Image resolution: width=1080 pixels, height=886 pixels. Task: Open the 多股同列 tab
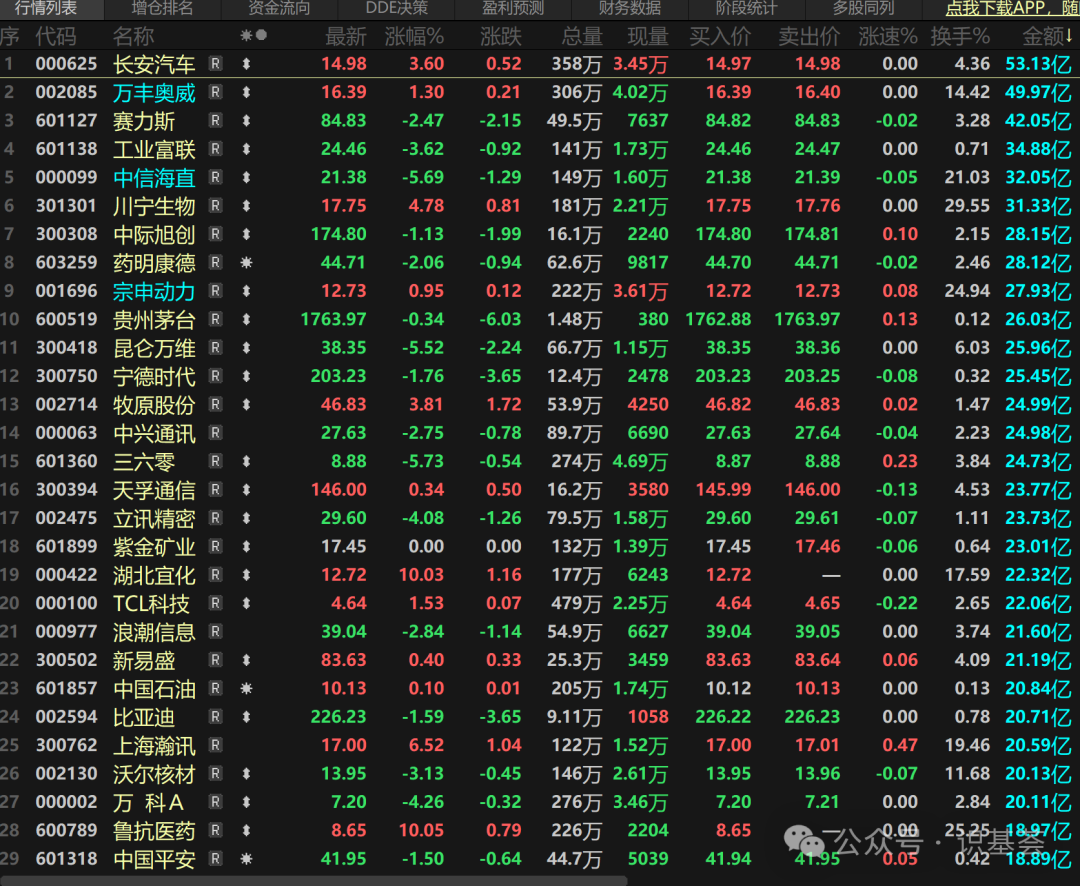(864, 8)
